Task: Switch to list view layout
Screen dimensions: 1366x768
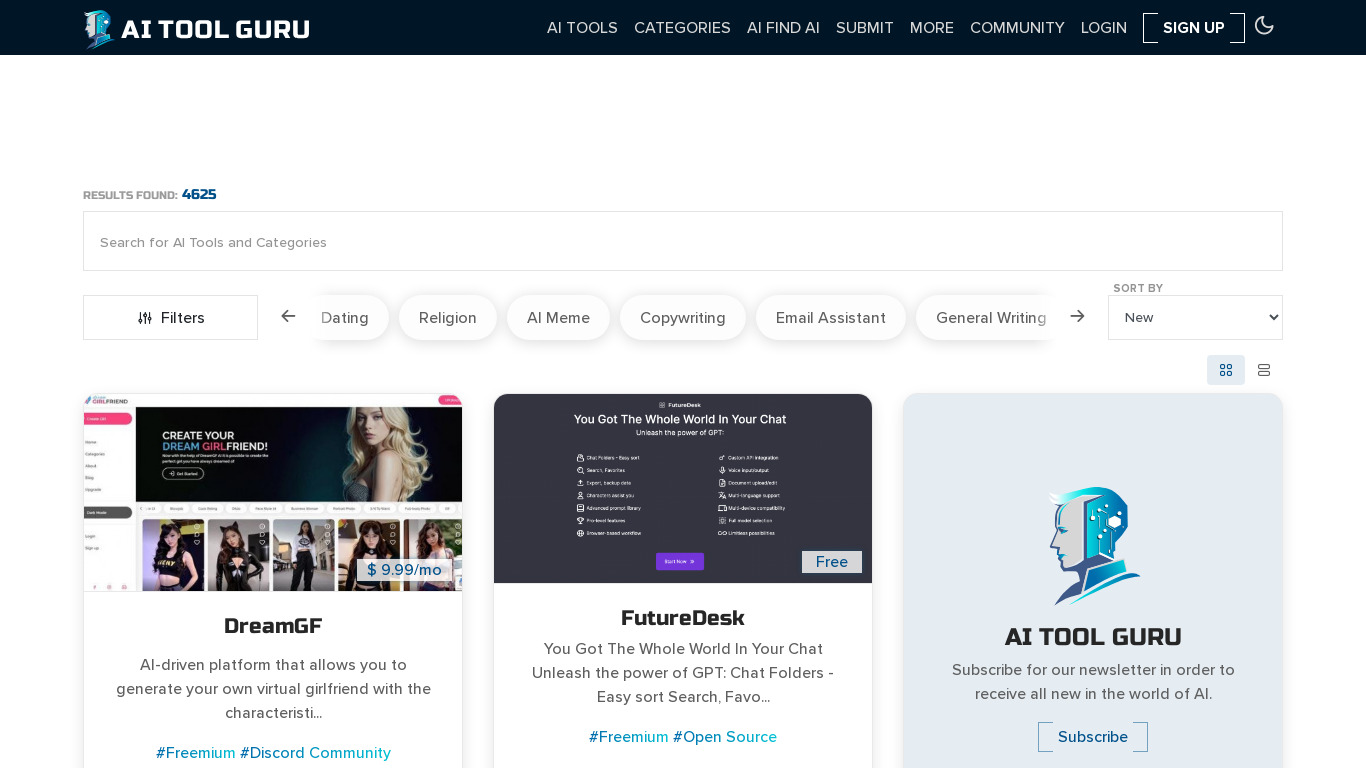Action: pos(1264,370)
